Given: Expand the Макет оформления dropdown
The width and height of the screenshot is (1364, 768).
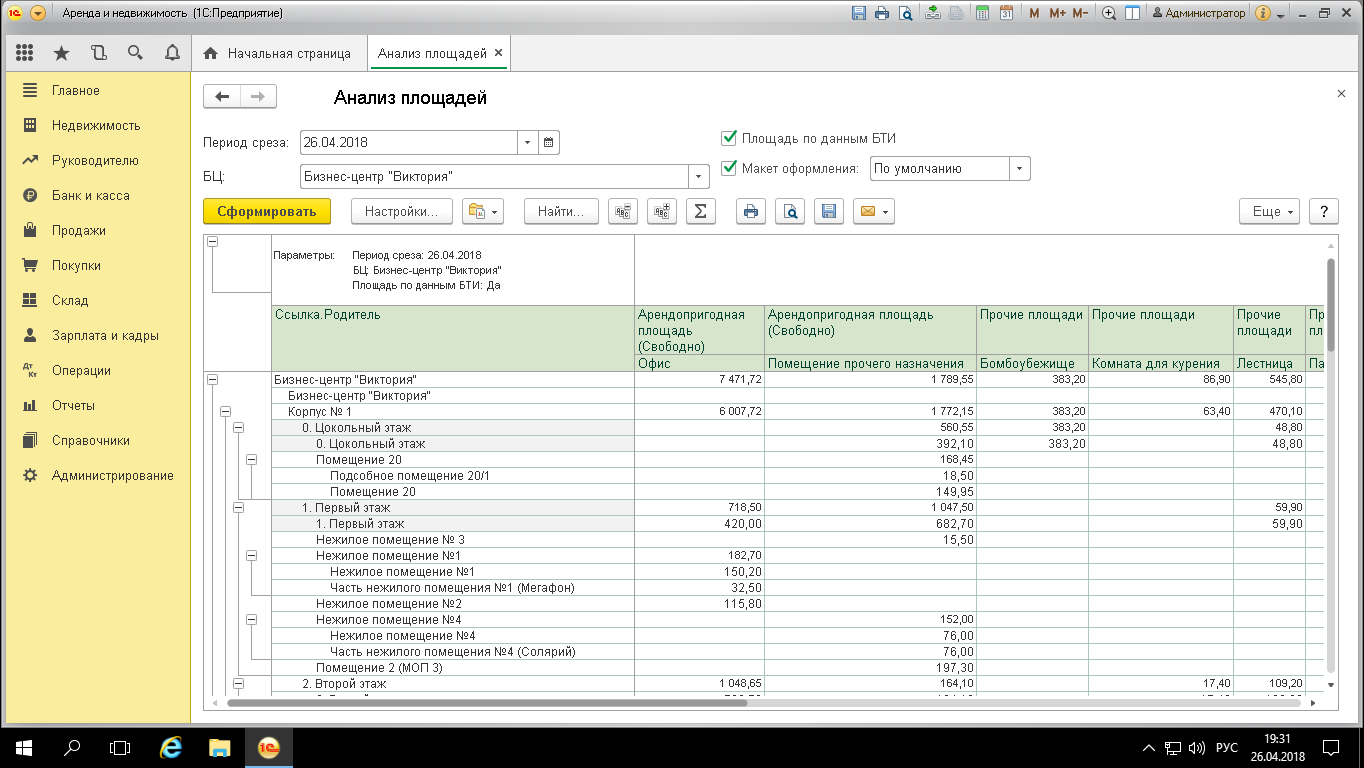Looking at the screenshot, I should coord(1019,169).
